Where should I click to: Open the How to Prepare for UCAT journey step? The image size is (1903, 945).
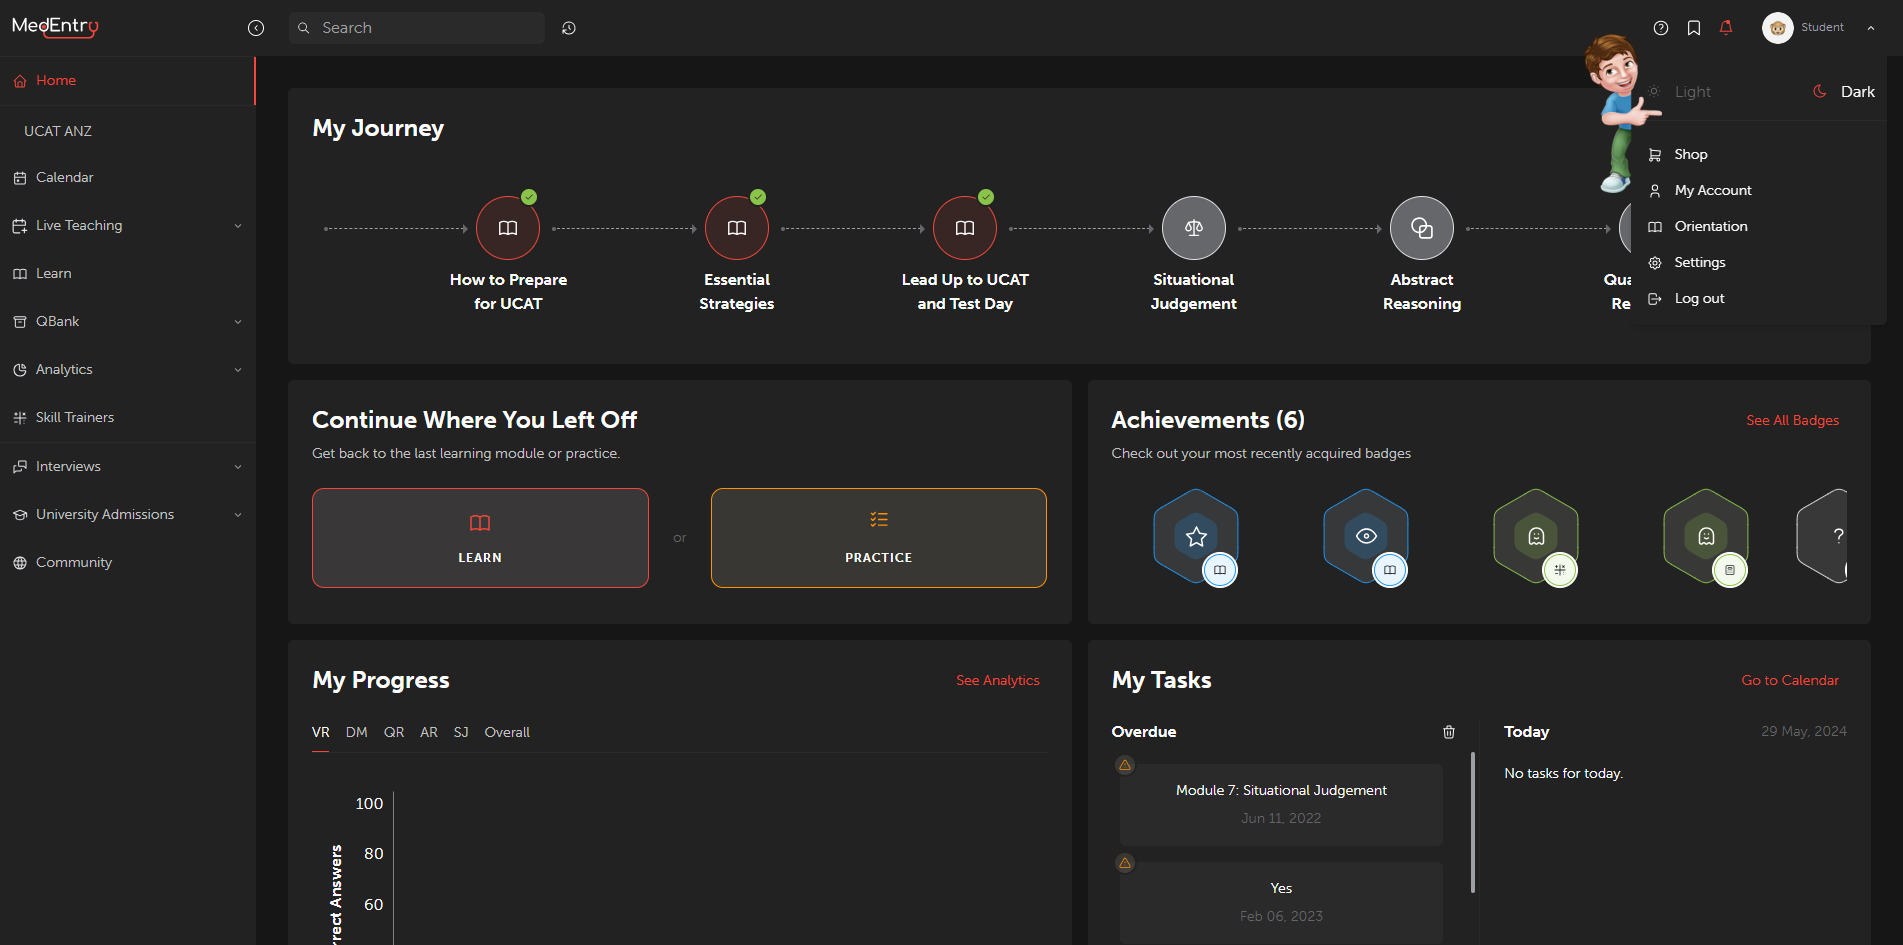coord(508,228)
